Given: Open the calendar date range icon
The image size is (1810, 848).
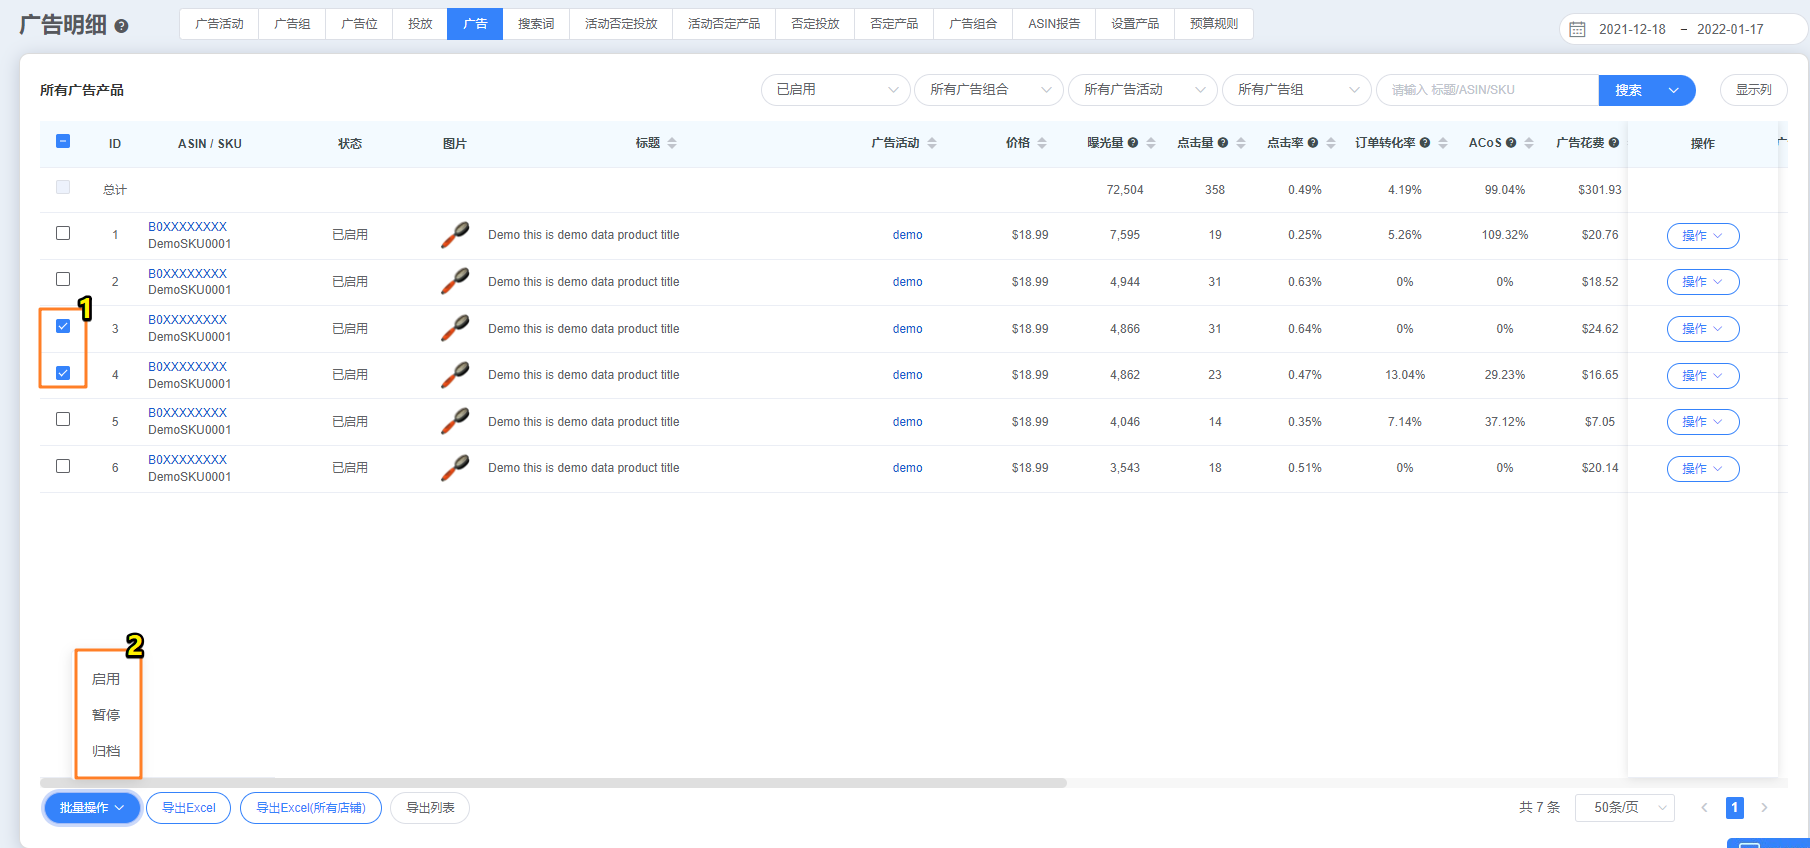Looking at the screenshot, I should coord(1577,29).
